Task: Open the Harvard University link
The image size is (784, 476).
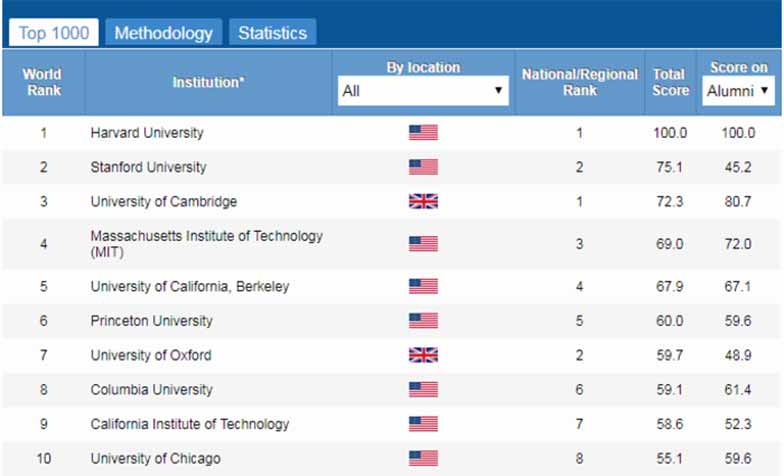Action: tap(147, 132)
